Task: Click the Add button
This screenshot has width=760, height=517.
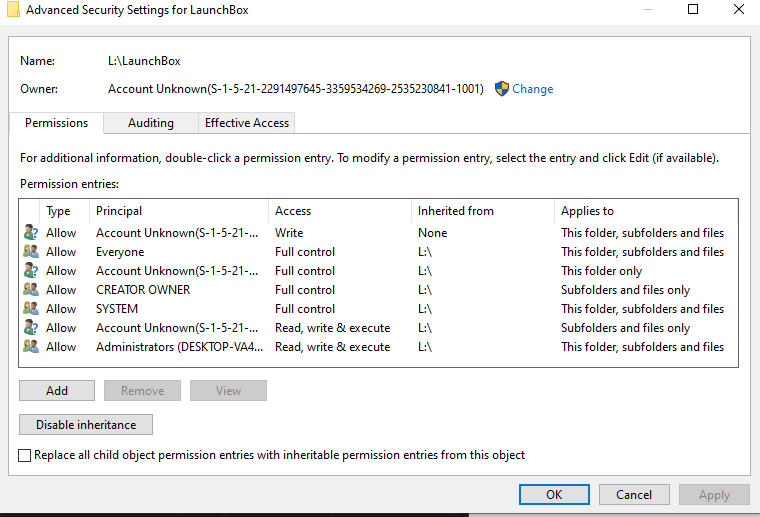Action: point(57,391)
